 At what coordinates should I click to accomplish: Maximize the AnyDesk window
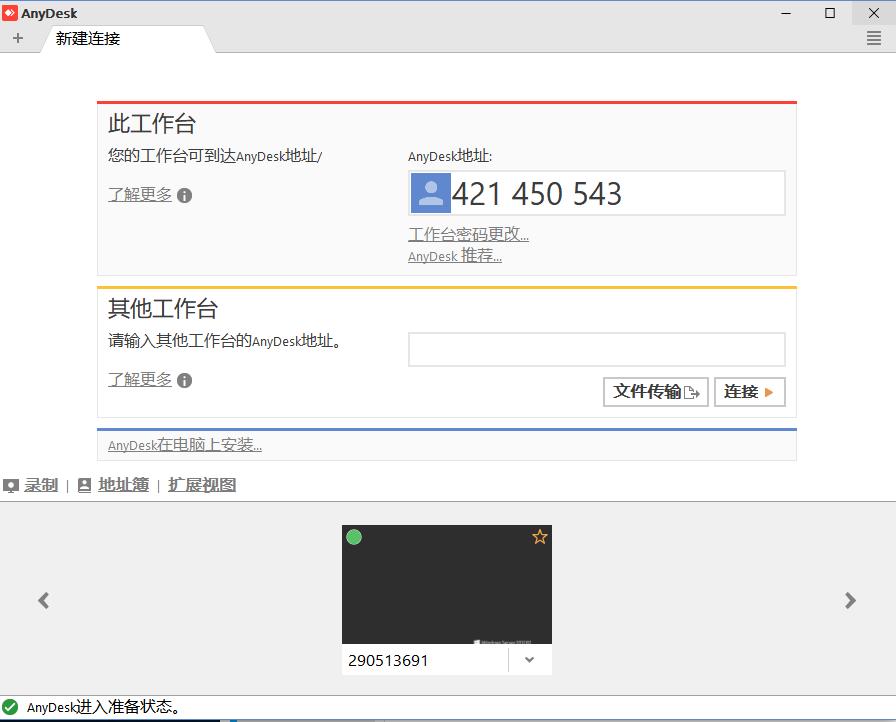830,13
